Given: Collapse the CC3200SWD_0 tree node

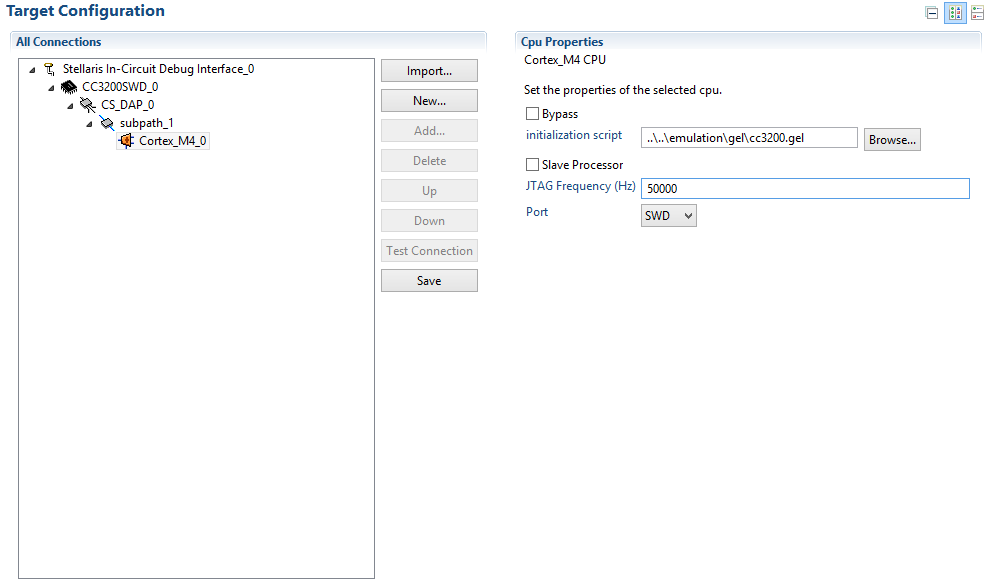Looking at the screenshot, I should (51, 87).
